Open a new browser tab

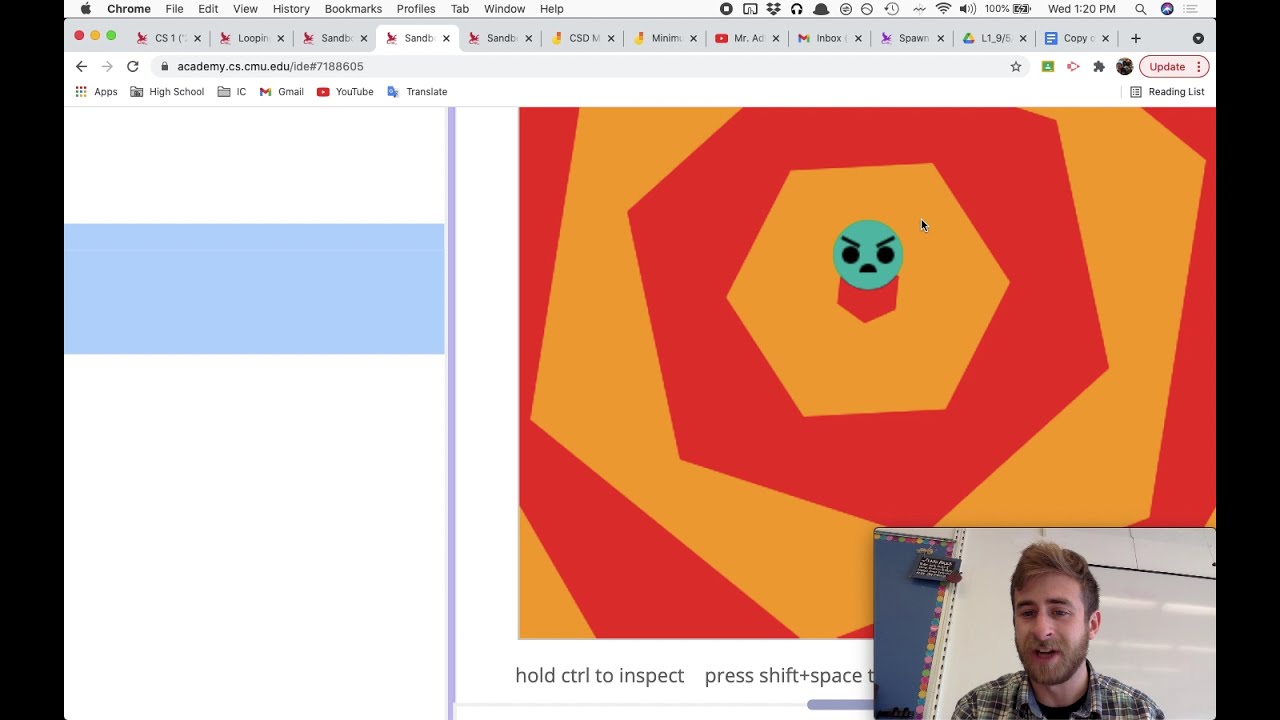(x=1135, y=38)
